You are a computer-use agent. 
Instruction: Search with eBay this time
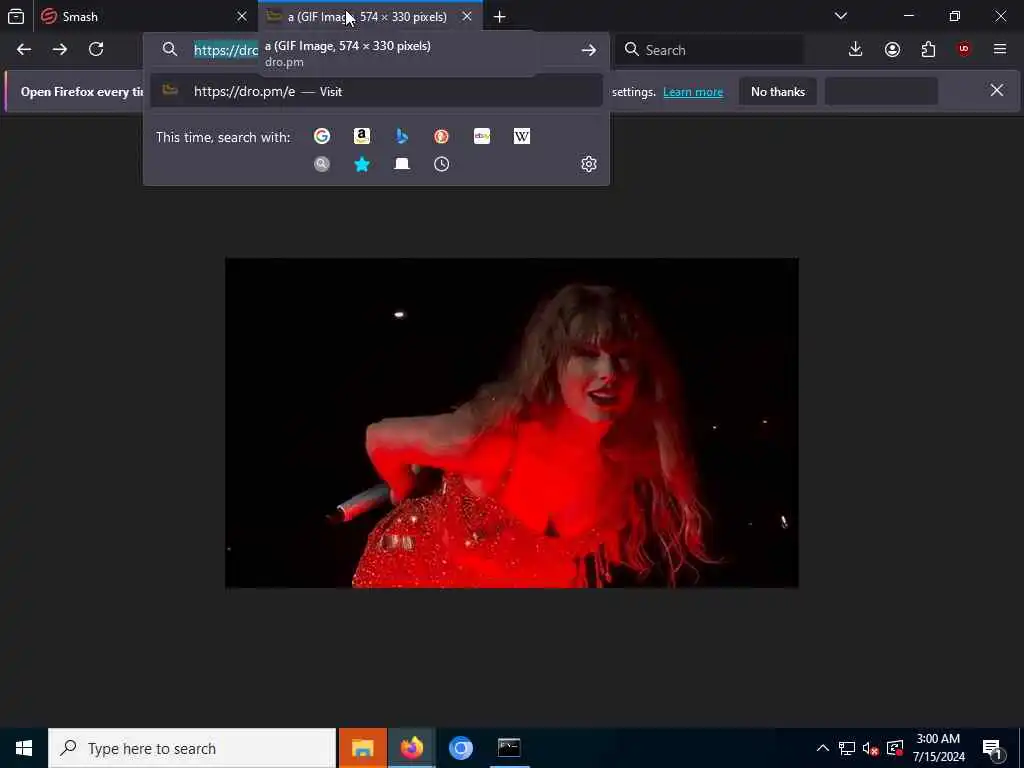[482, 136]
